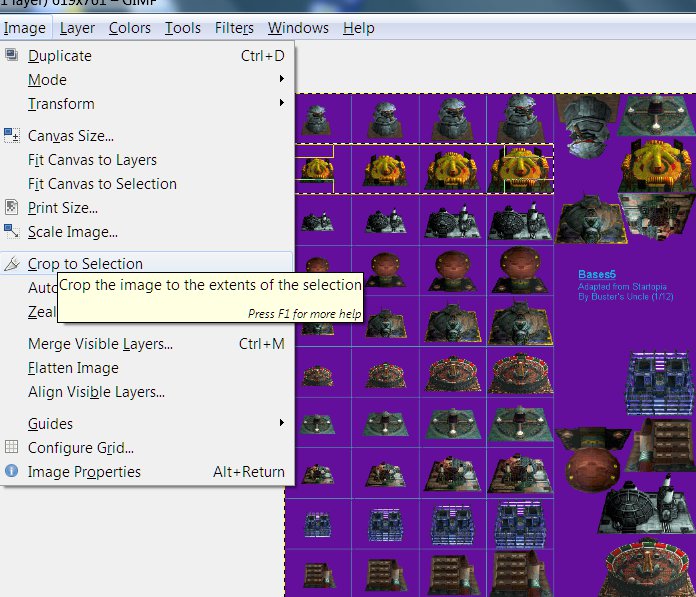Expand the Mode submenu

coord(146,79)
